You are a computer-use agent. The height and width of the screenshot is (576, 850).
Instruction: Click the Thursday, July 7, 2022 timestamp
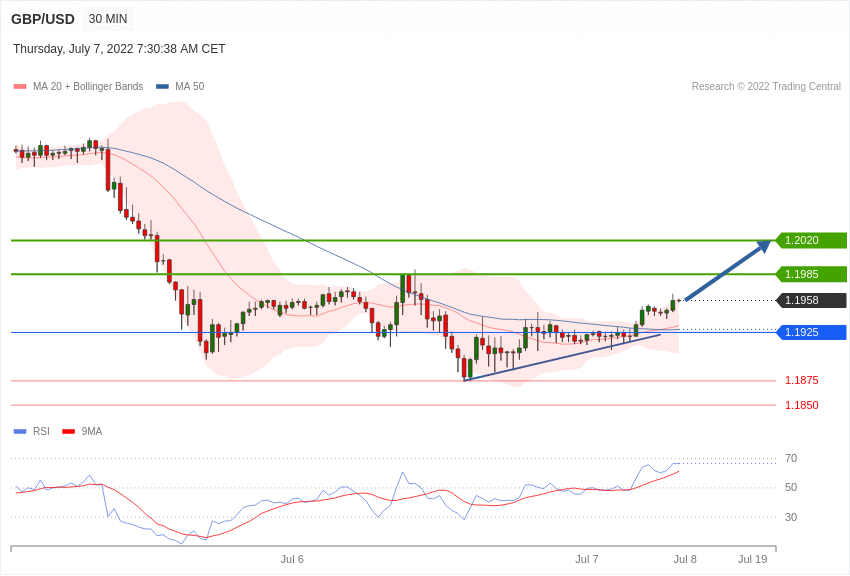(119, 49)
